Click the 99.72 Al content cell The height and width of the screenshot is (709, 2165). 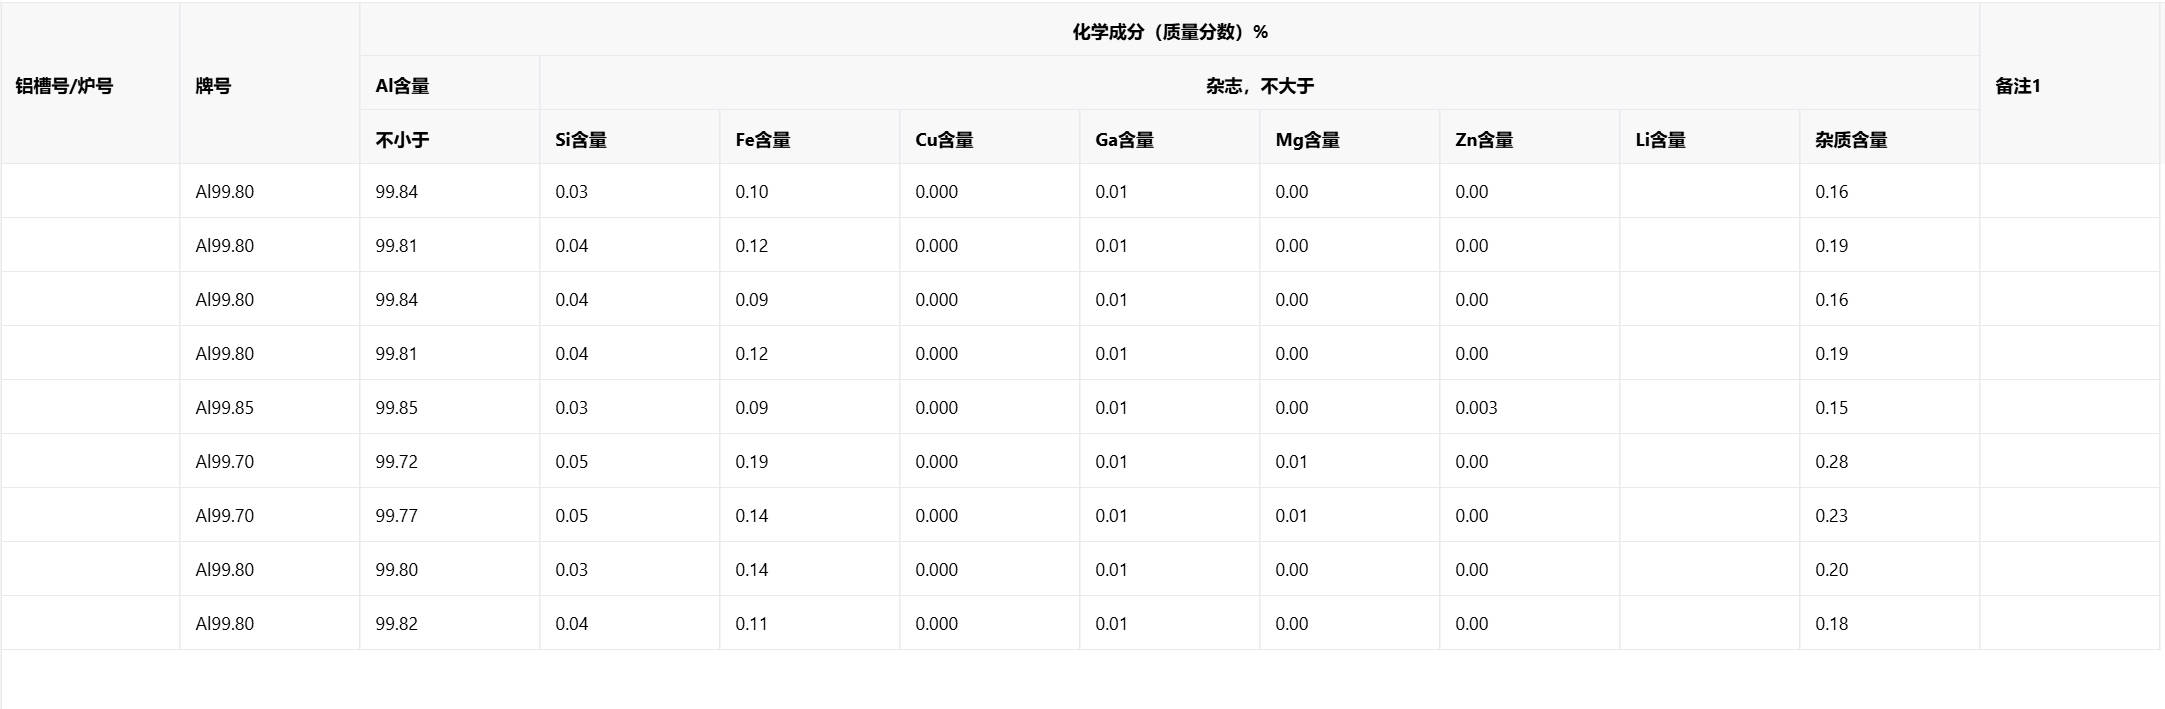coord(397,462)
